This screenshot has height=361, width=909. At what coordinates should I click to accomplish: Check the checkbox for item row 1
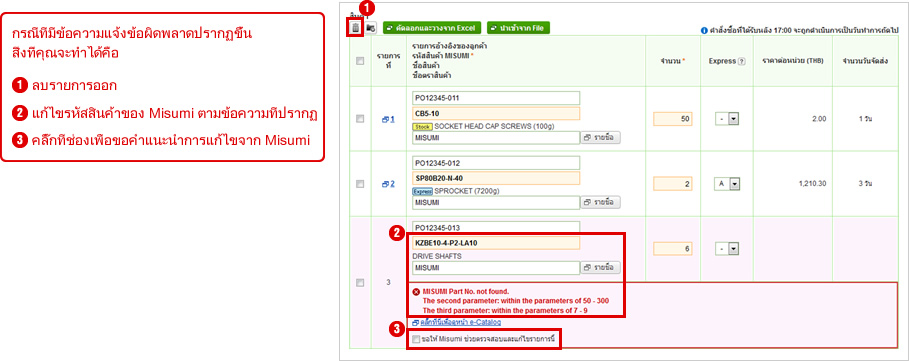click(x=360, y=119)
